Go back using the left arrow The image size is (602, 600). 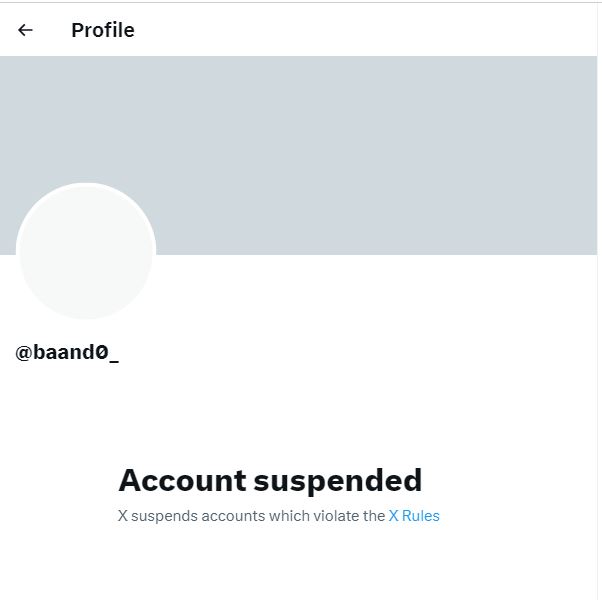tap(26, 30)
